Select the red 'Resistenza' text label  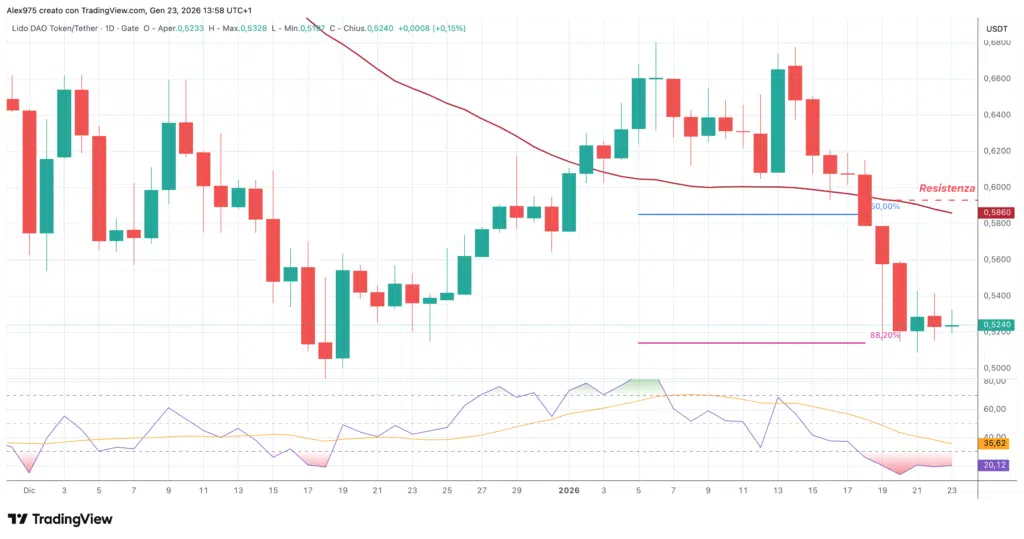(x=946, y=188)
